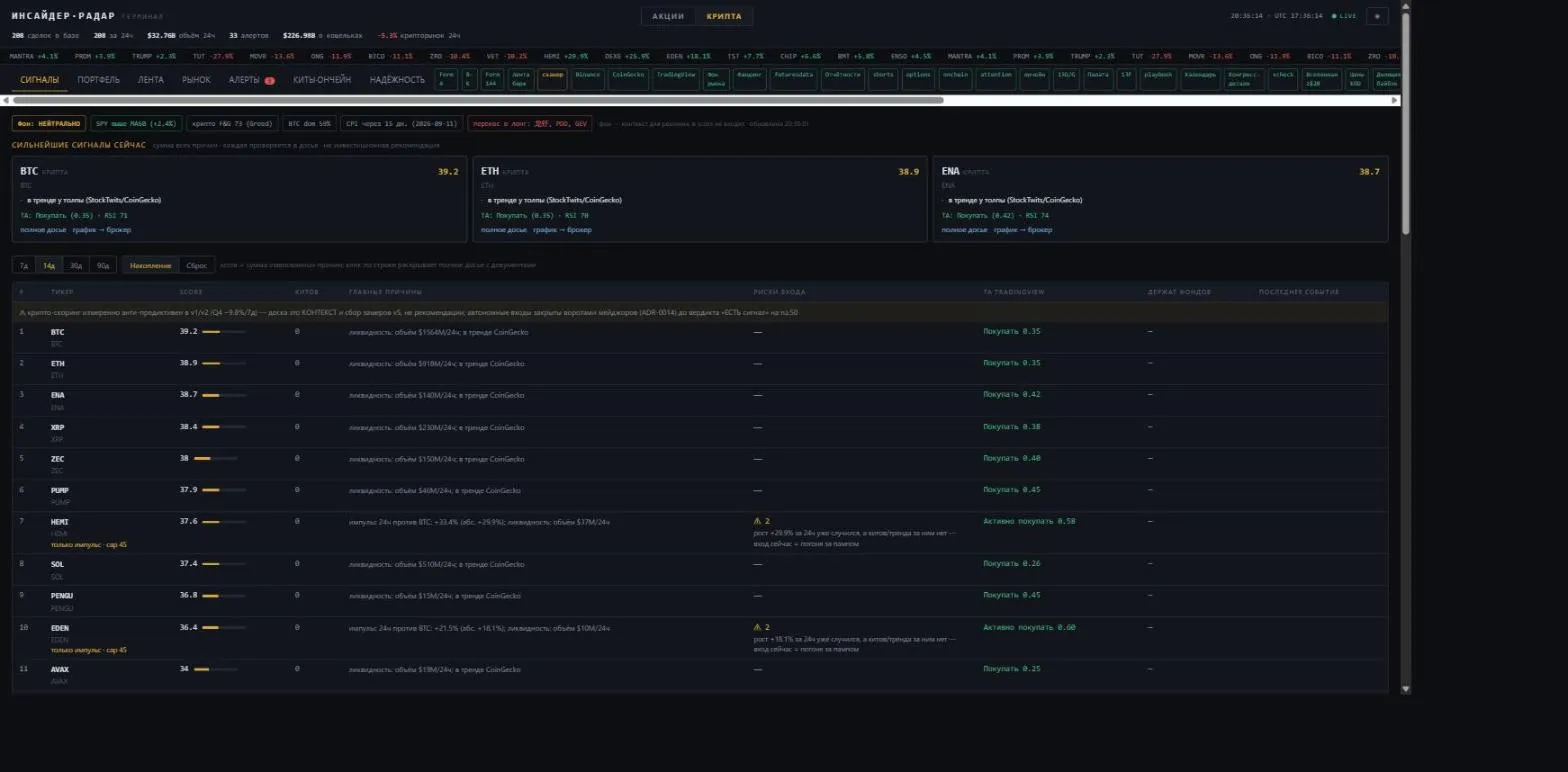Open the РЫНОК tab
Screen dimensions: 1568x772
point(196,80)
